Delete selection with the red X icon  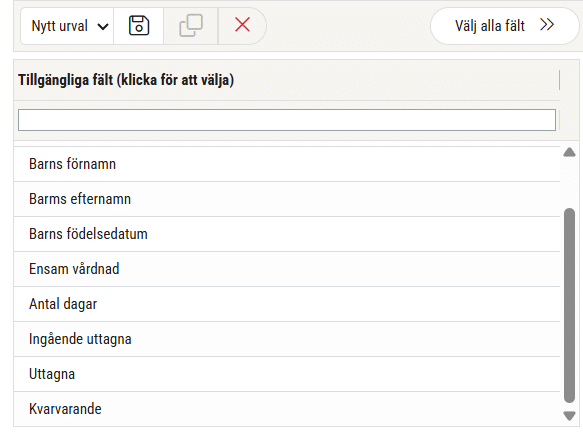242,25
